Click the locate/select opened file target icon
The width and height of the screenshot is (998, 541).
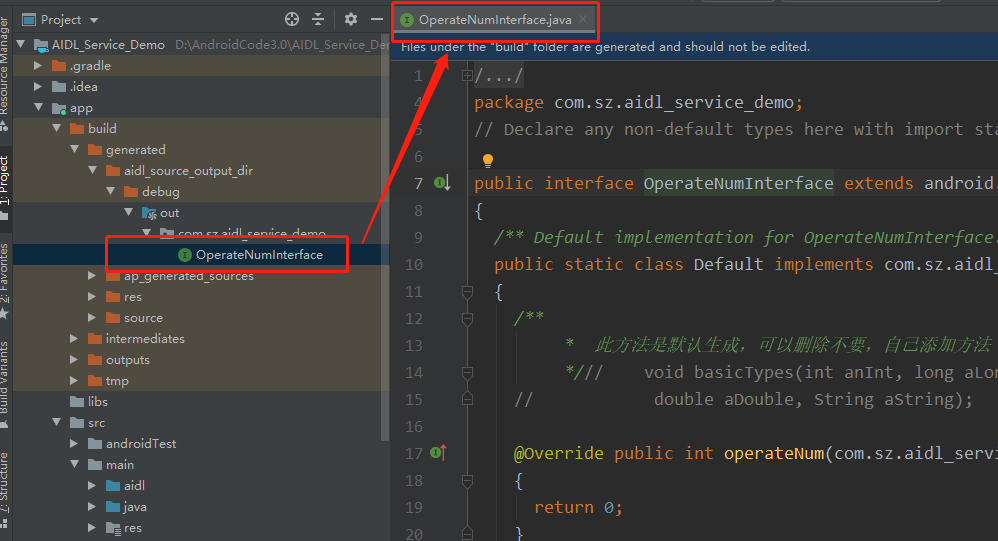(292, 19)
